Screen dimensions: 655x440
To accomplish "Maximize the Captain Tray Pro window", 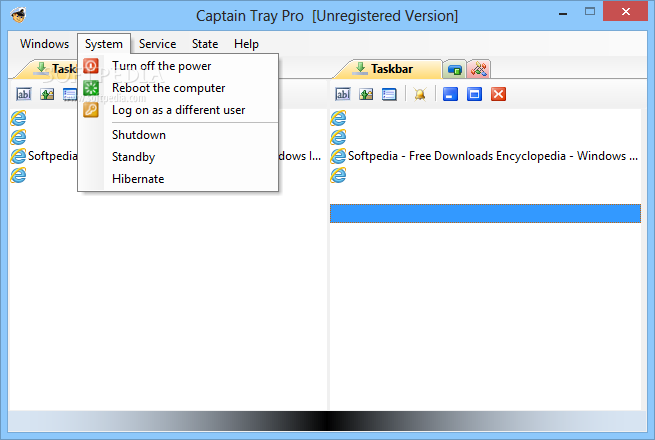I will (x=590, y=12).
